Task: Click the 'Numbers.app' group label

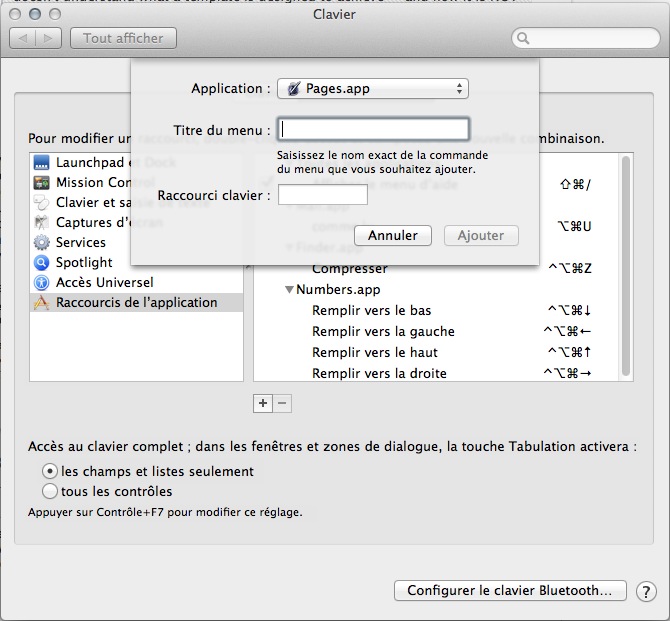Action: 338,290
